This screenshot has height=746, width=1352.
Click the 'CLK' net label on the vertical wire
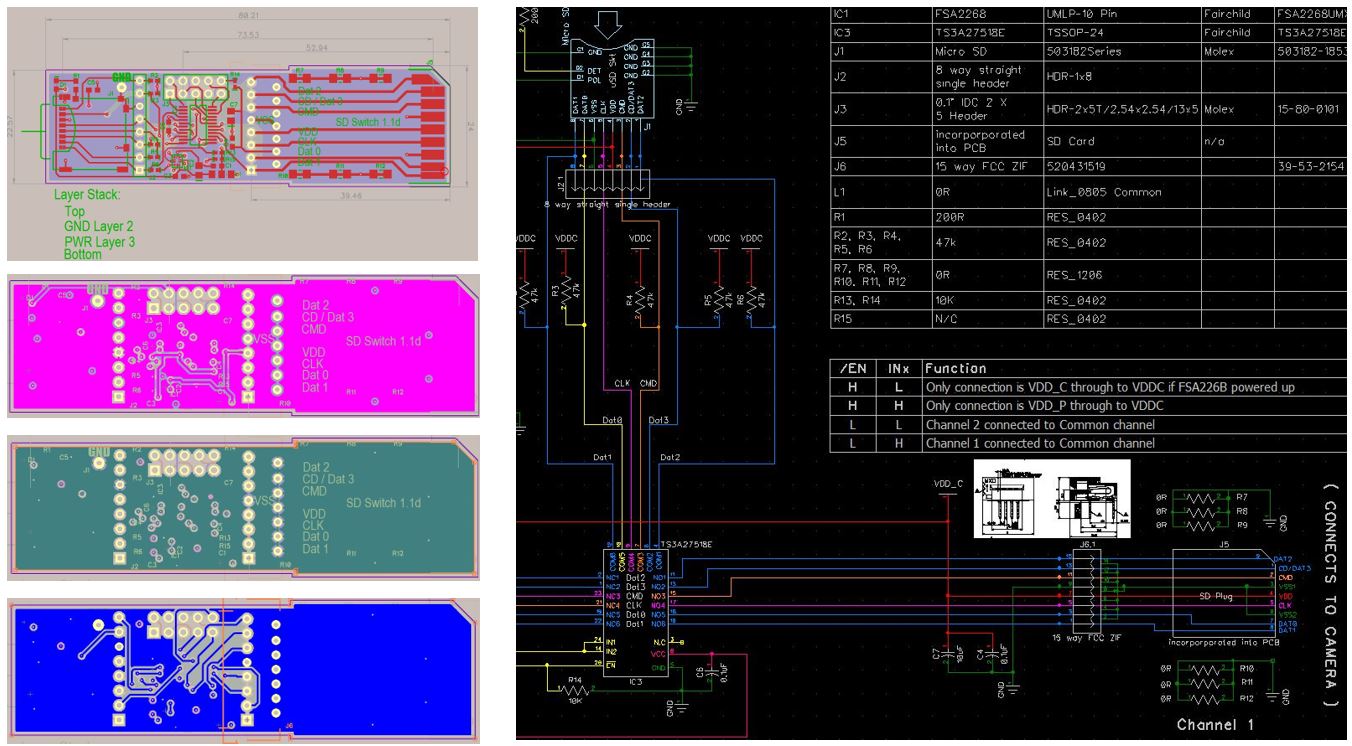pyautogui.click(x=620, y=382)
